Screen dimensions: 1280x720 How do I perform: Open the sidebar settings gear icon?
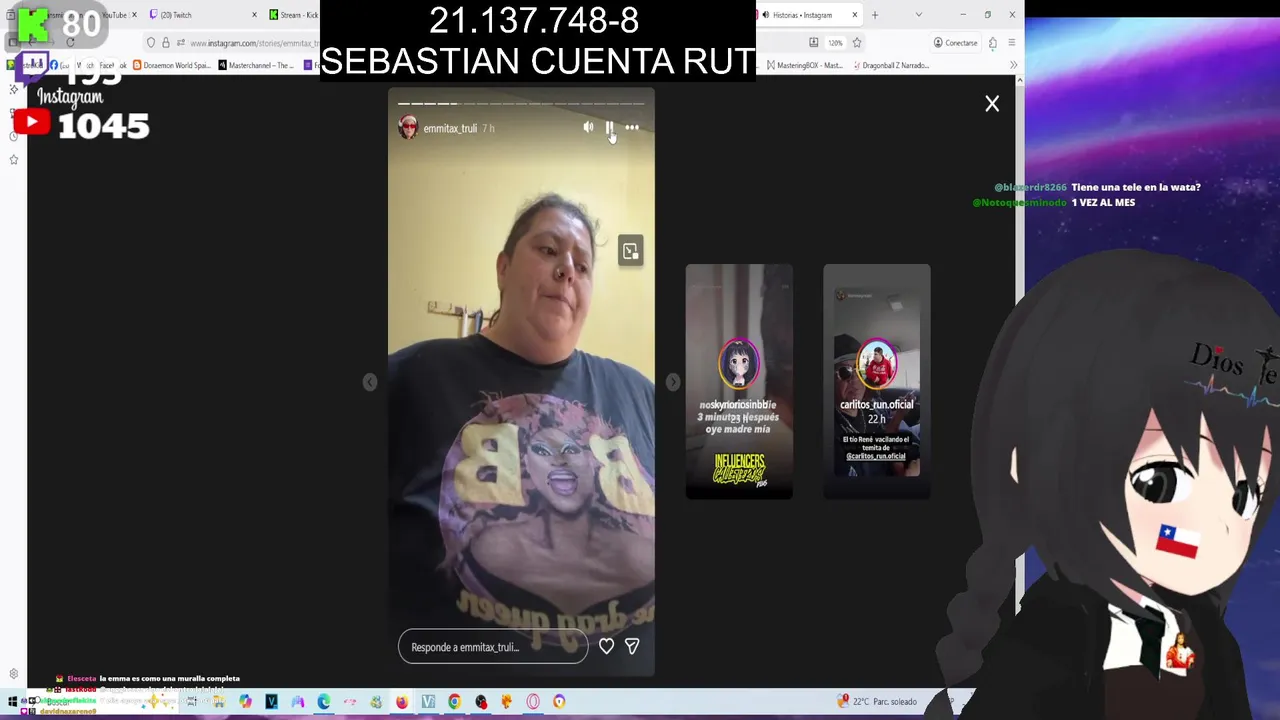13,674
